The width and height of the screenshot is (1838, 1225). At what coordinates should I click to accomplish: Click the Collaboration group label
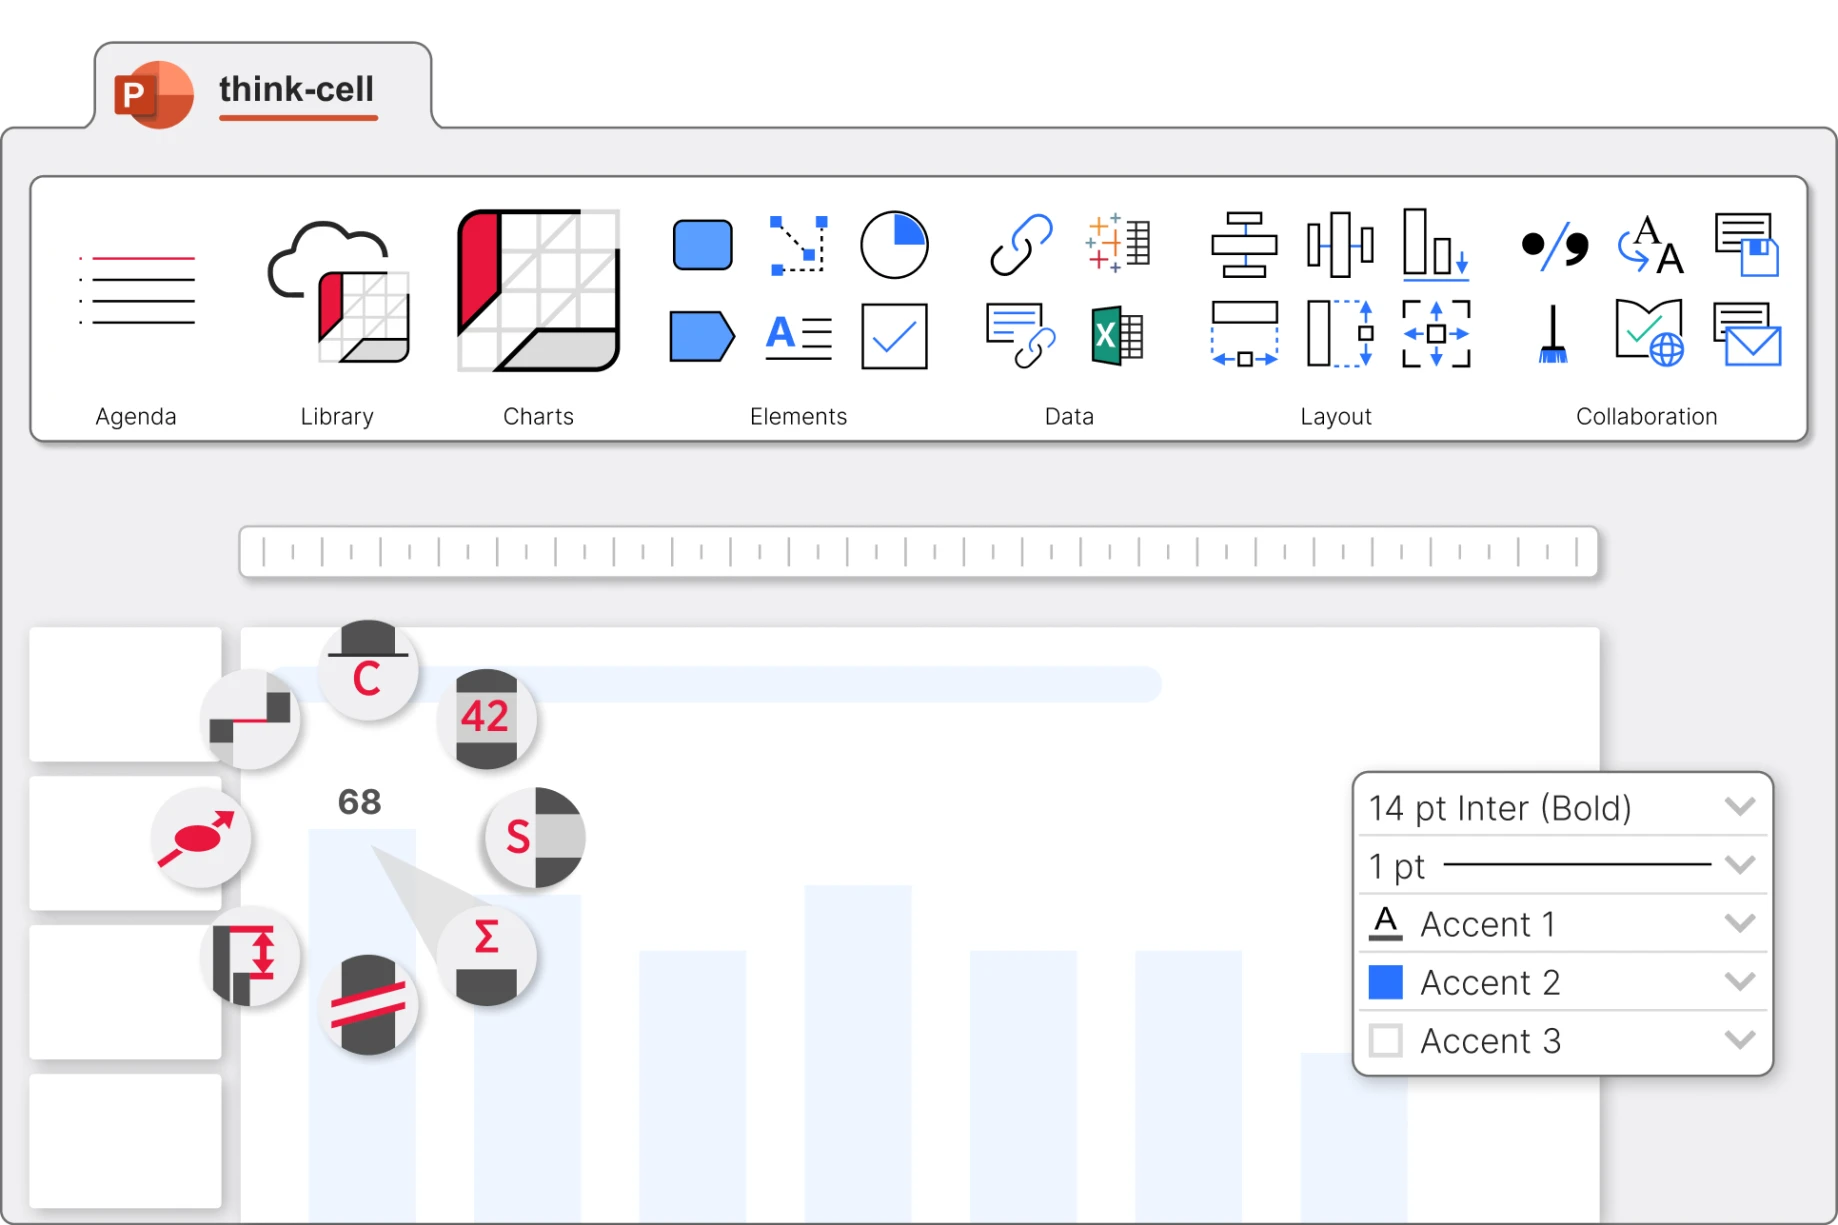point(1646,416)
